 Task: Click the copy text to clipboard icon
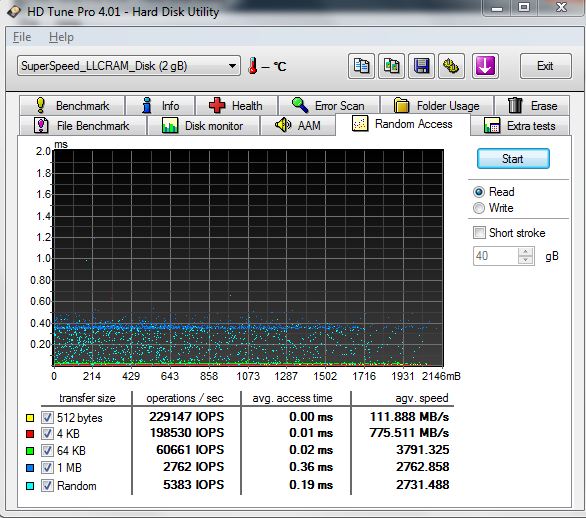361,66
